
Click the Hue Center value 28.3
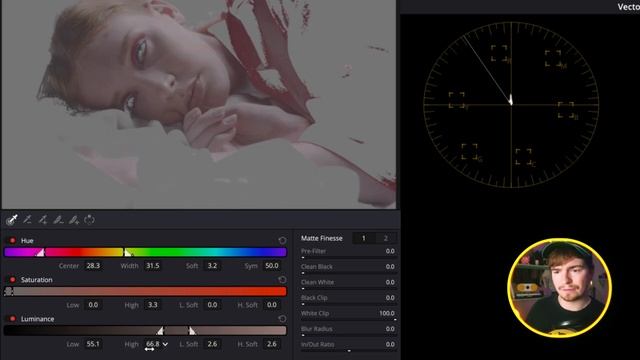click(93, 266)
